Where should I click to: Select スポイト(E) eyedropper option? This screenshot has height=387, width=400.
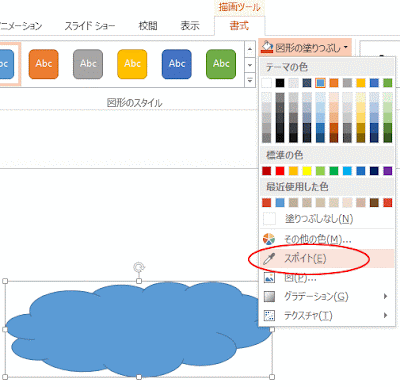click(x=327, y=258)
